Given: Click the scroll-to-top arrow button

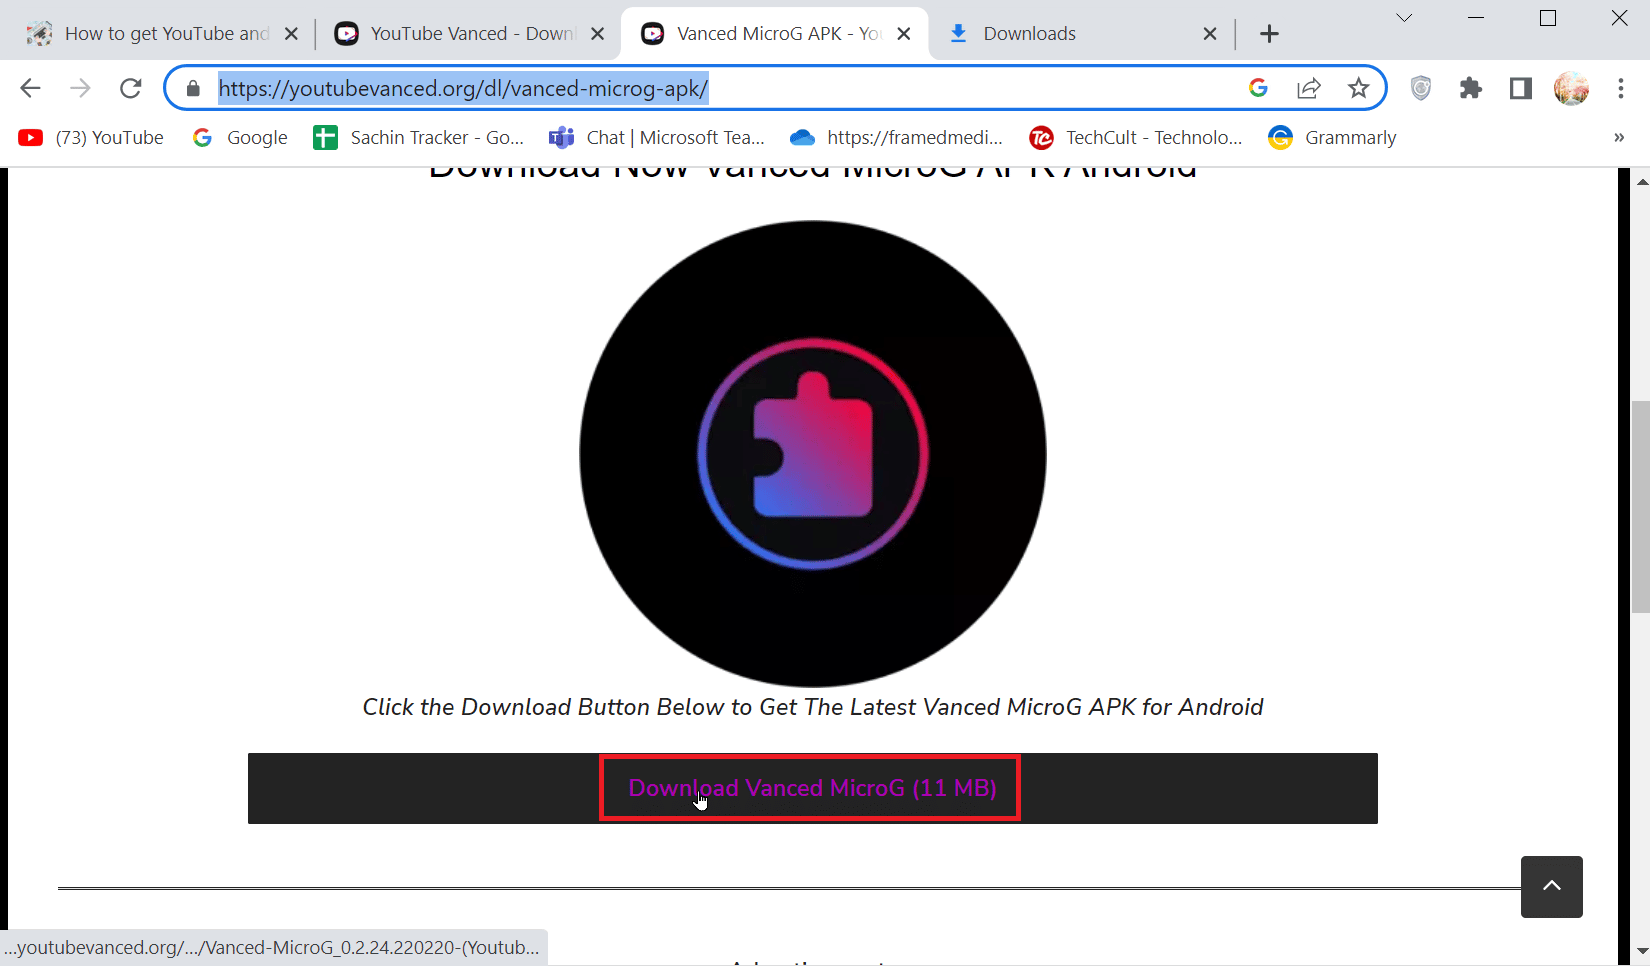Looking at the screenshot, I should (1552, 887).
